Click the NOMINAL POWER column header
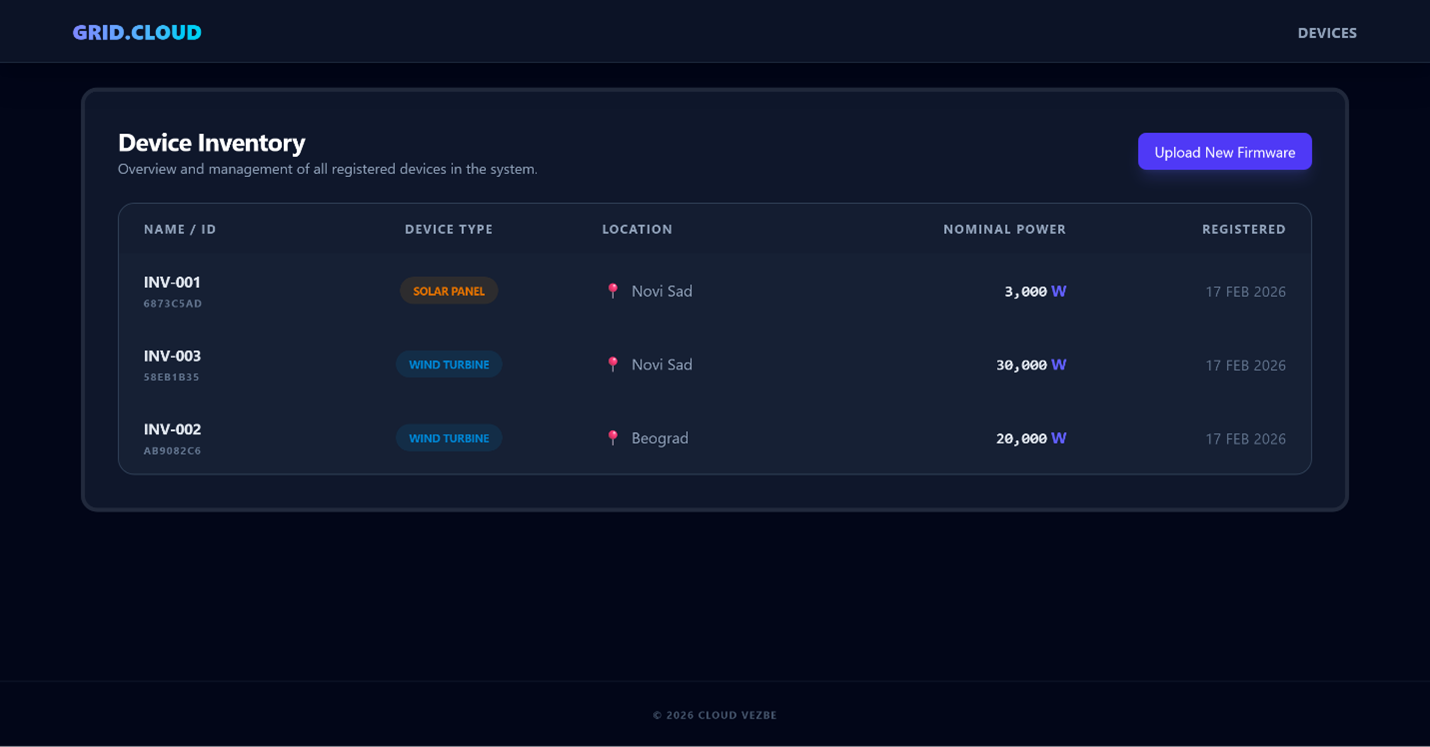Viewport: 1430px width, 747px height. pos(1004,229)
